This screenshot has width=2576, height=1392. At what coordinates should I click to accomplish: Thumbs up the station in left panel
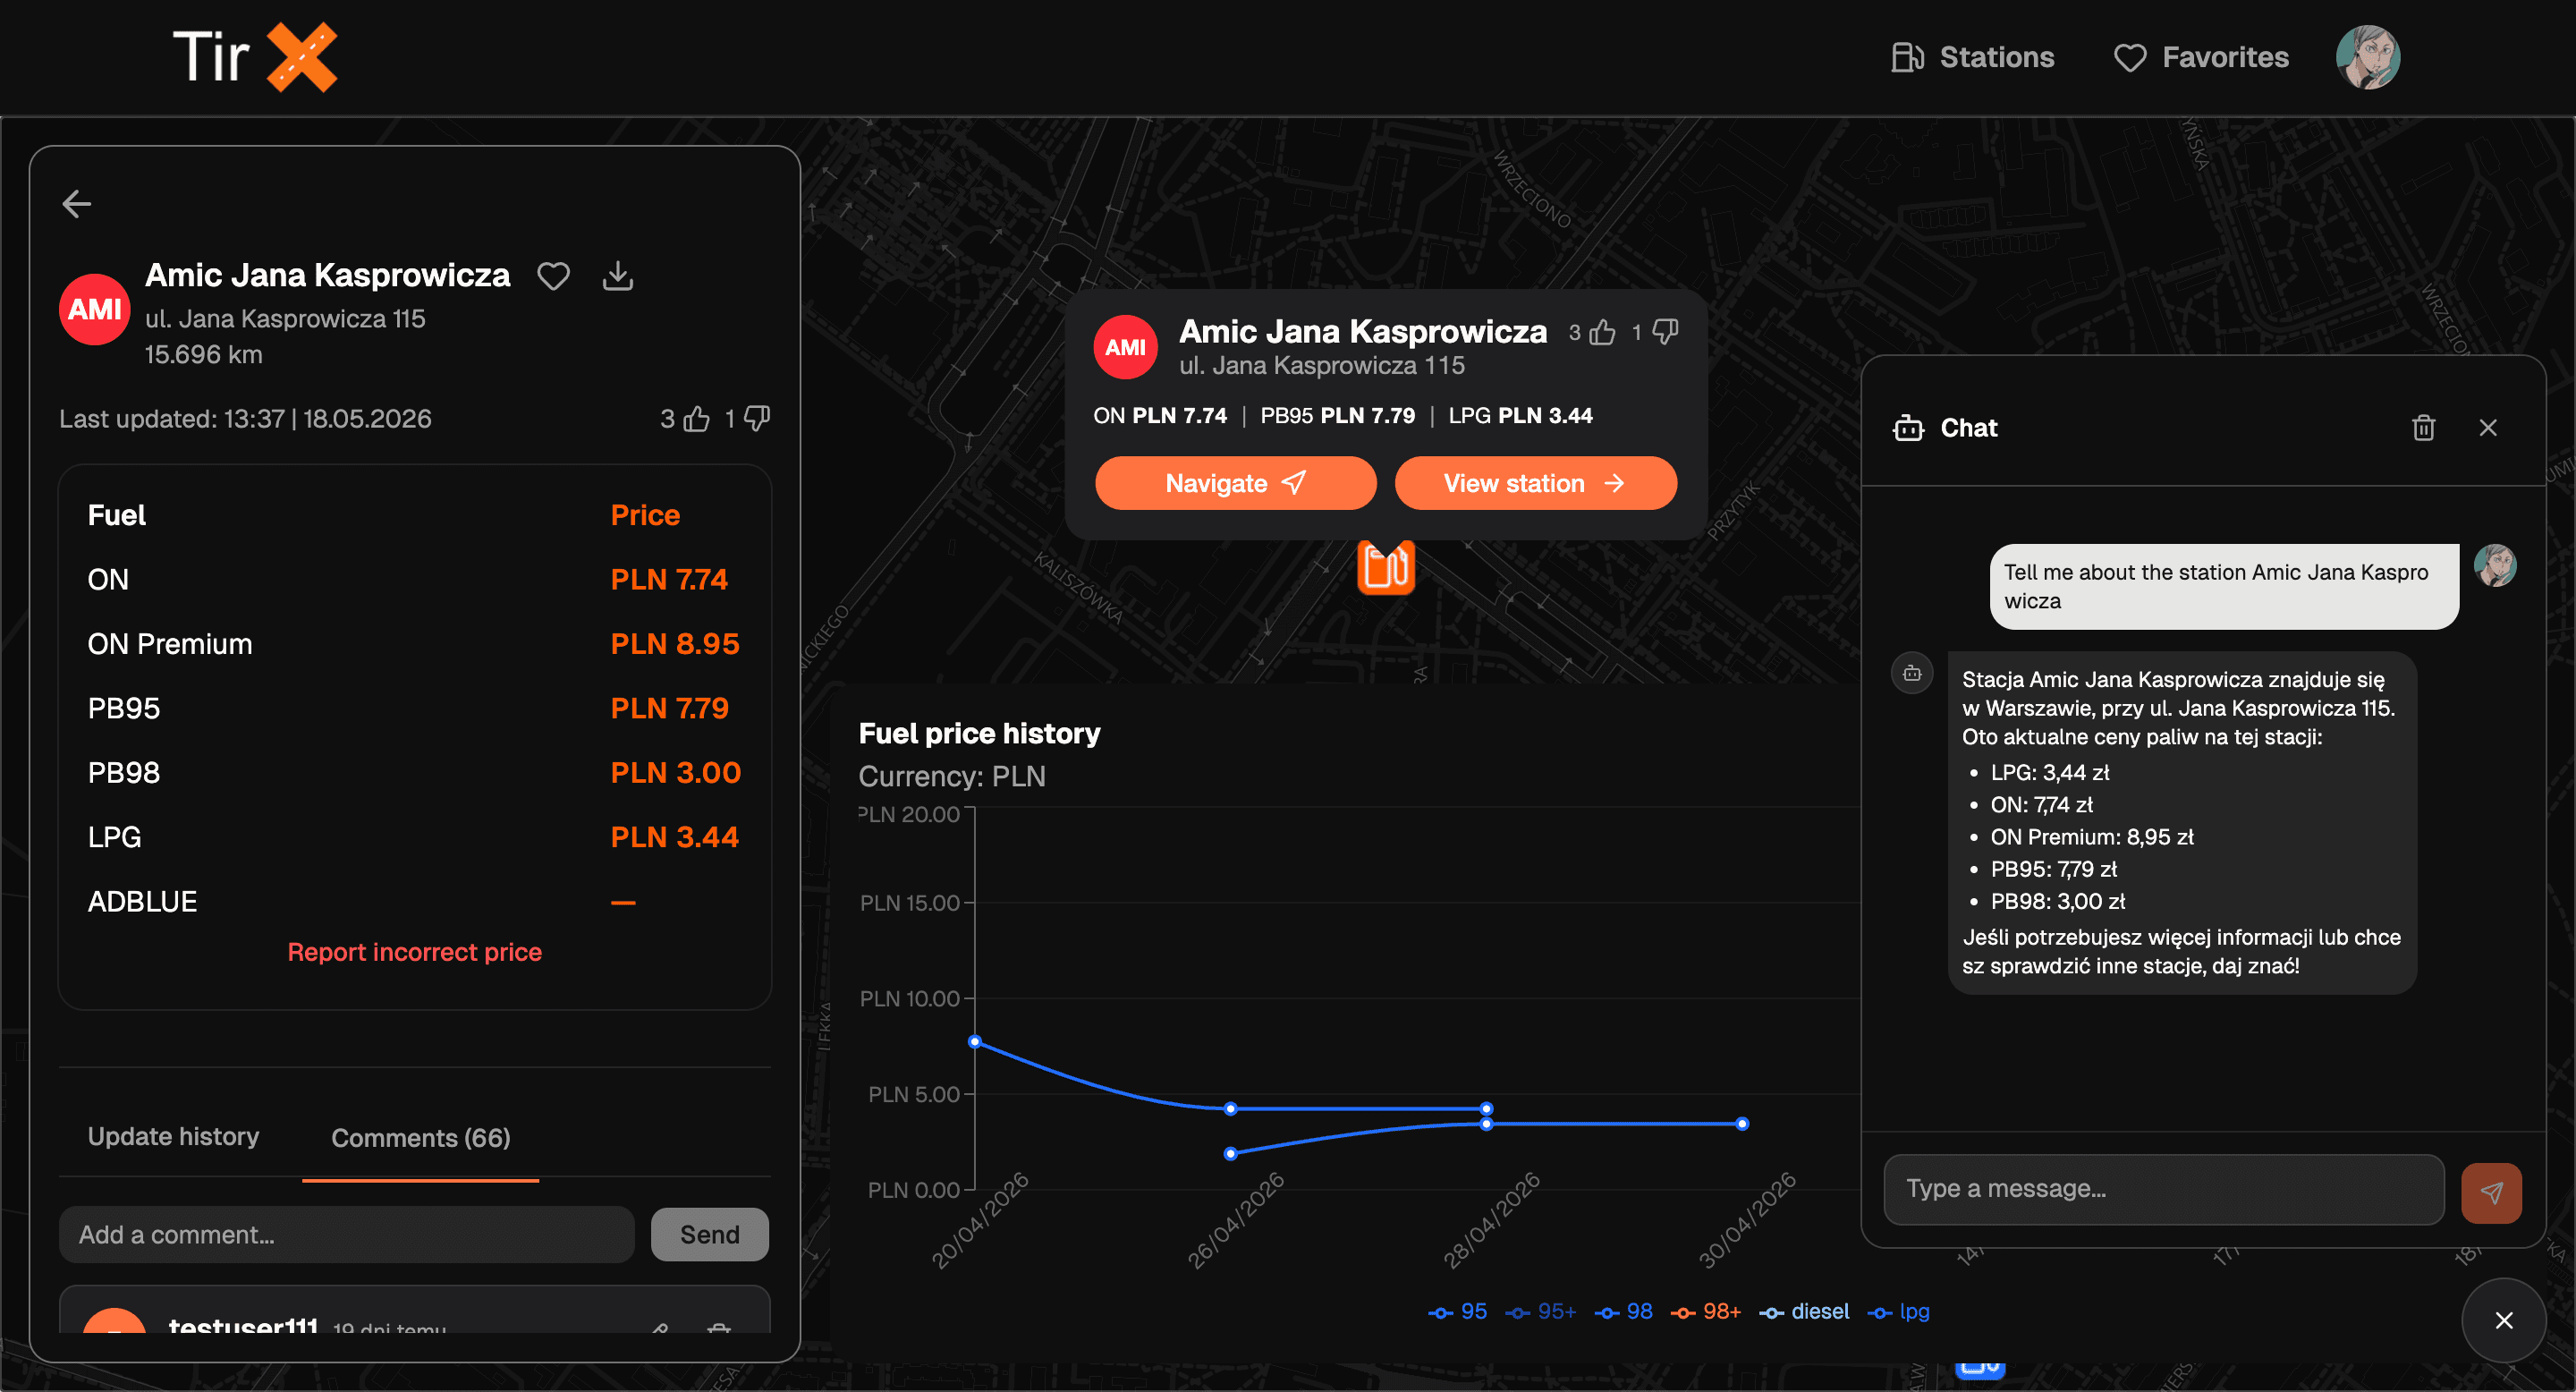(697, 419)
